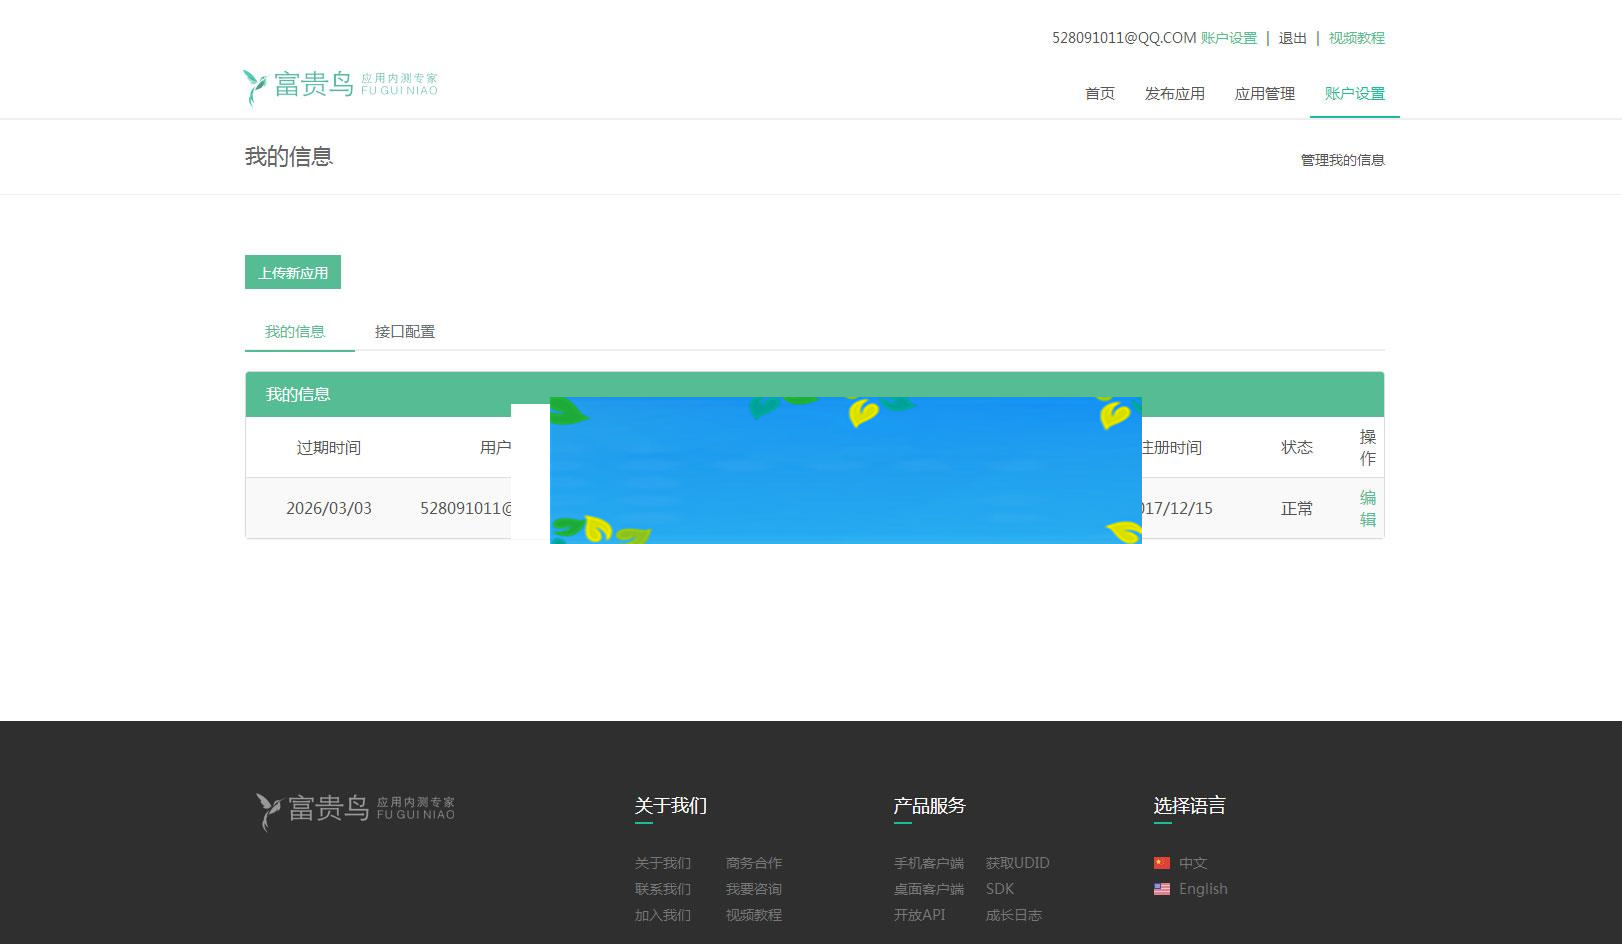Open the 应用管理 navigation item
Screen dimensions: 1622x944
pyautogui.click(x=1264, y=93)
